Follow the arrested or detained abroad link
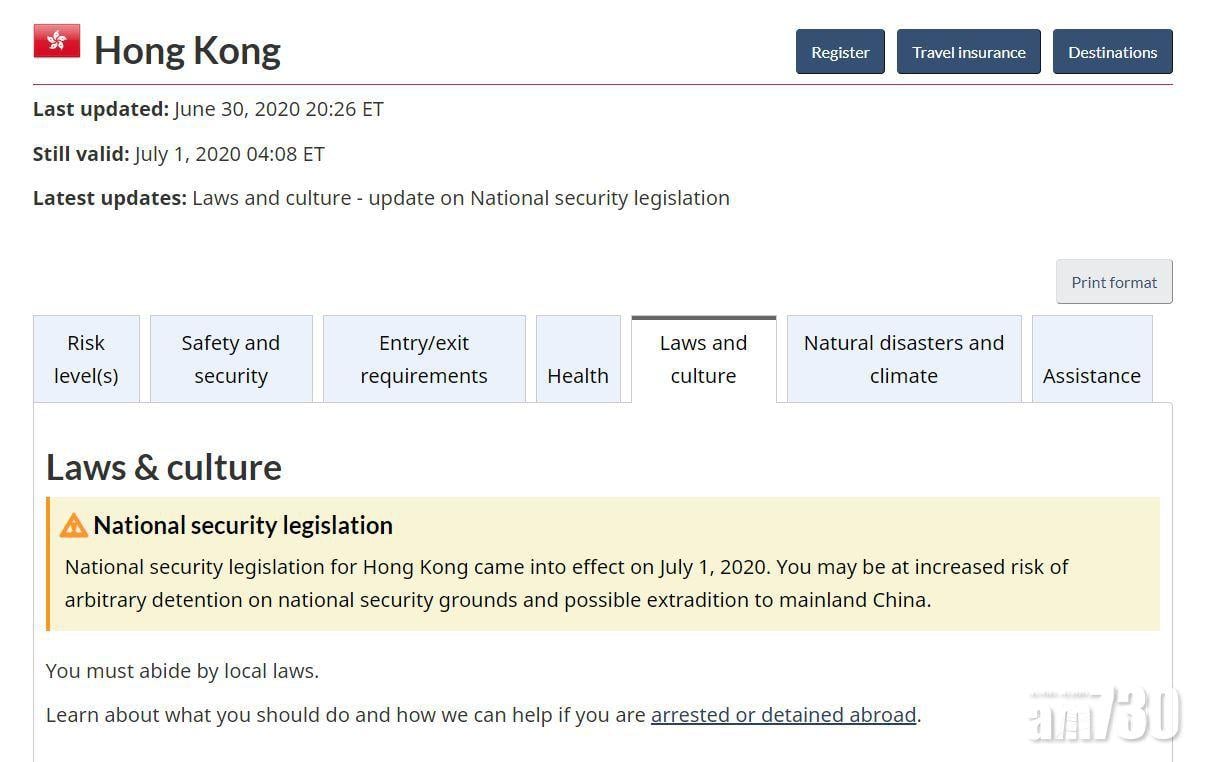Viewport: 1205px width, 762px height. [783, 715]
